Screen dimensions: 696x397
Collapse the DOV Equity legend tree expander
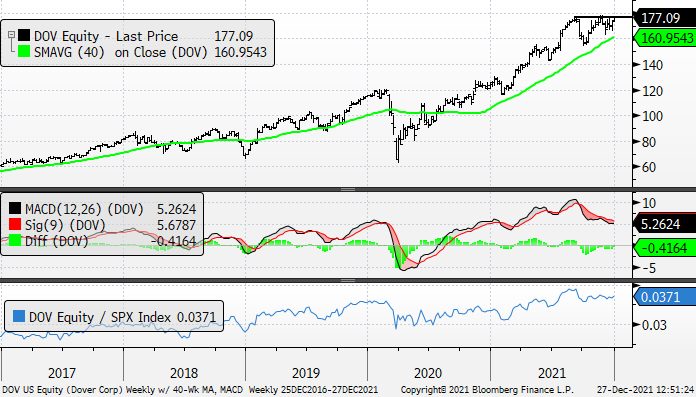point(12,35)
